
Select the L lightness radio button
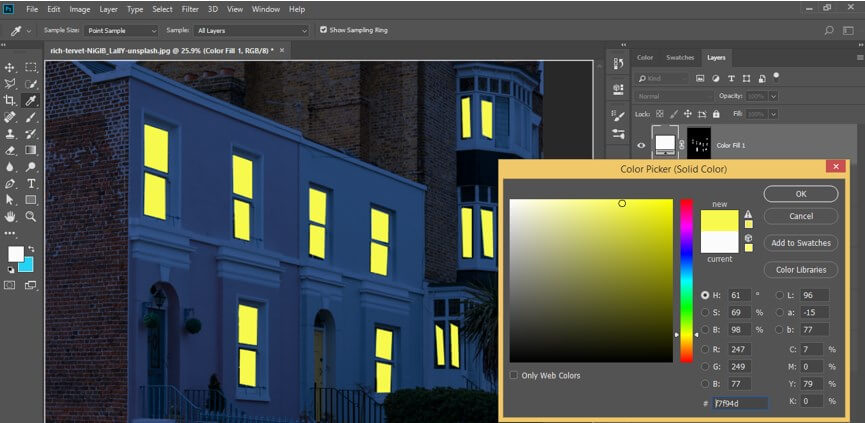coord(779,295)
